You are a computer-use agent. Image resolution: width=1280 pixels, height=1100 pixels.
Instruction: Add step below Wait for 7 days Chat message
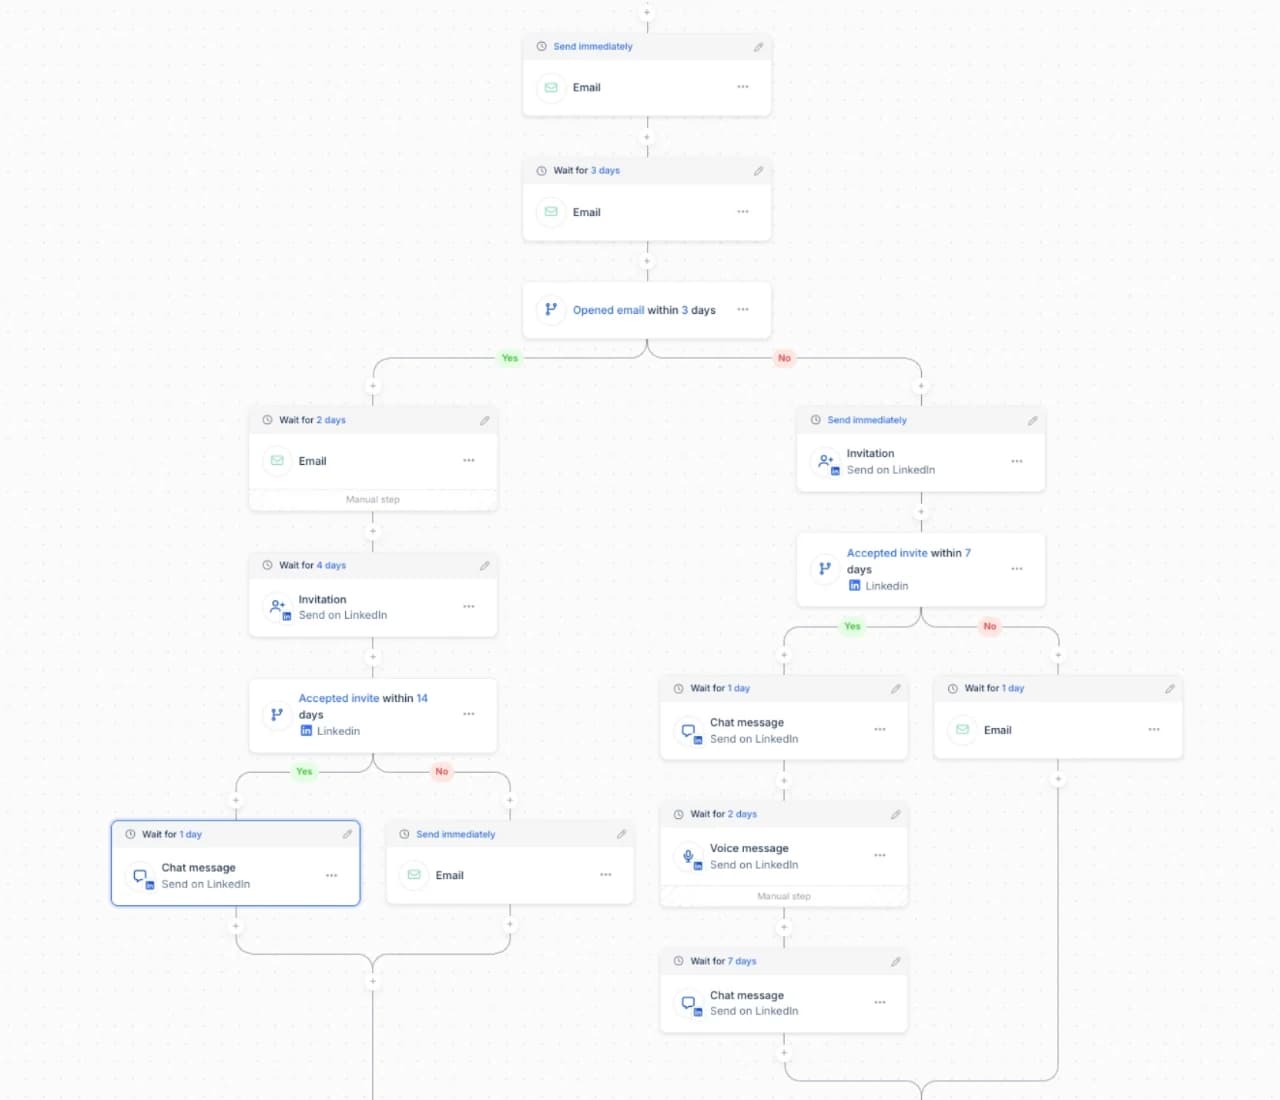784,1053
